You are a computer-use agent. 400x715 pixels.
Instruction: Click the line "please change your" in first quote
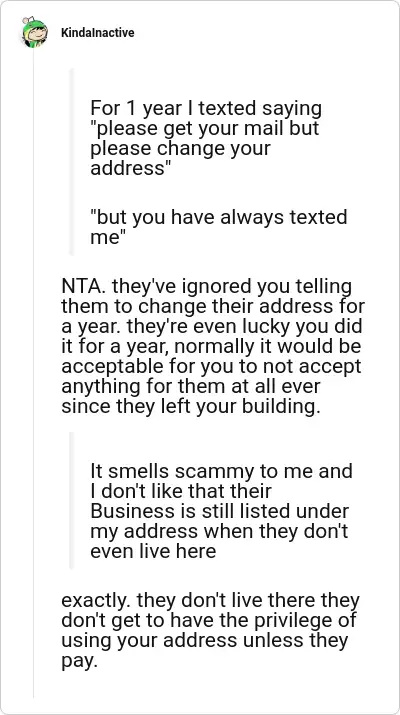tap(181, 149)
